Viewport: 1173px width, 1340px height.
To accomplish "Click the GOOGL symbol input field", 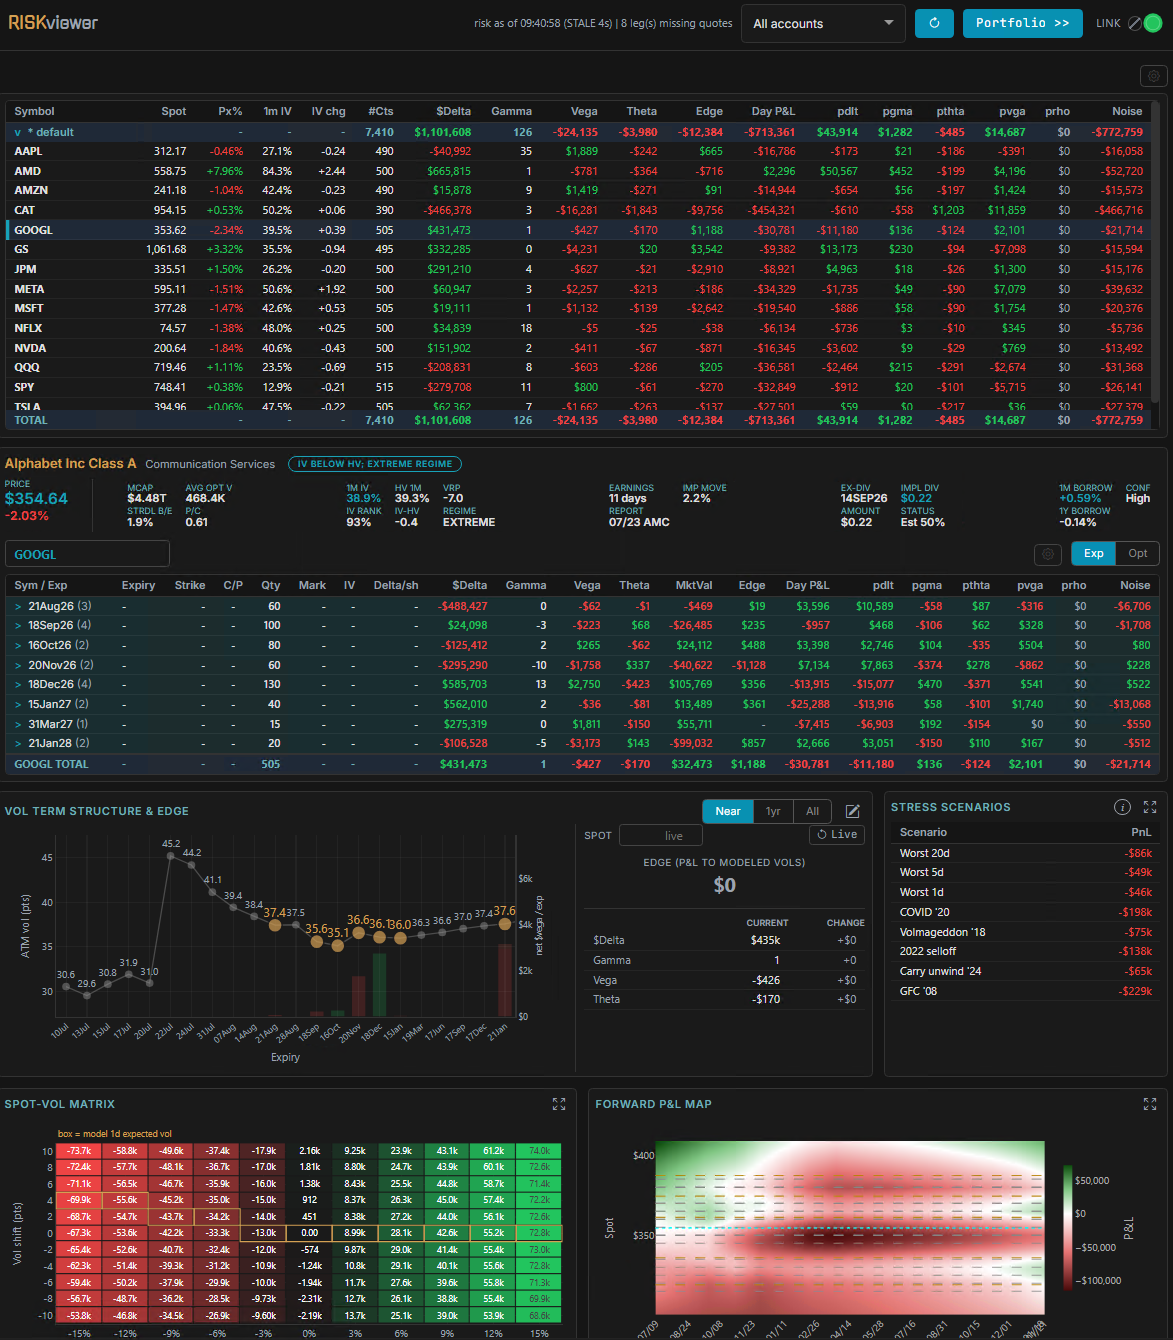I will tap(87, 554).
